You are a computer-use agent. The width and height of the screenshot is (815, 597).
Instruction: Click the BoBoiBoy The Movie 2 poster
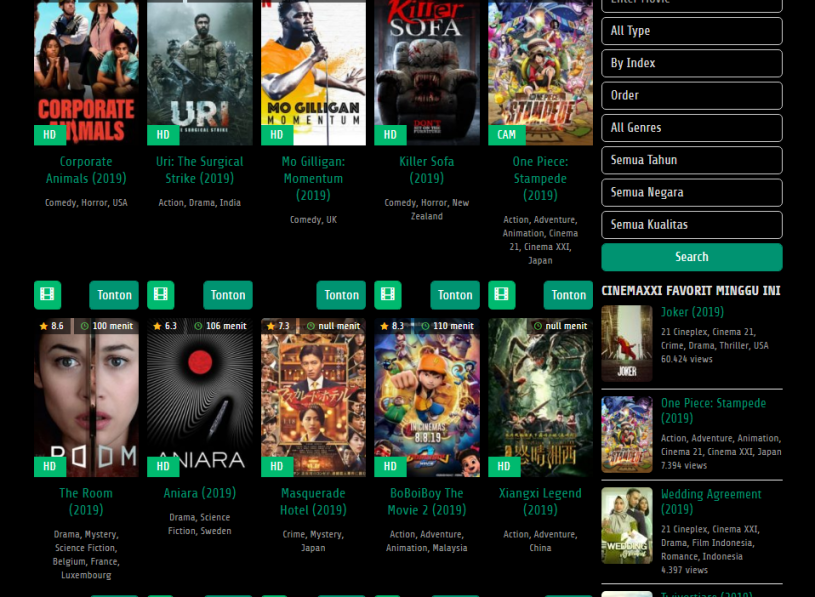coord(427,397)
